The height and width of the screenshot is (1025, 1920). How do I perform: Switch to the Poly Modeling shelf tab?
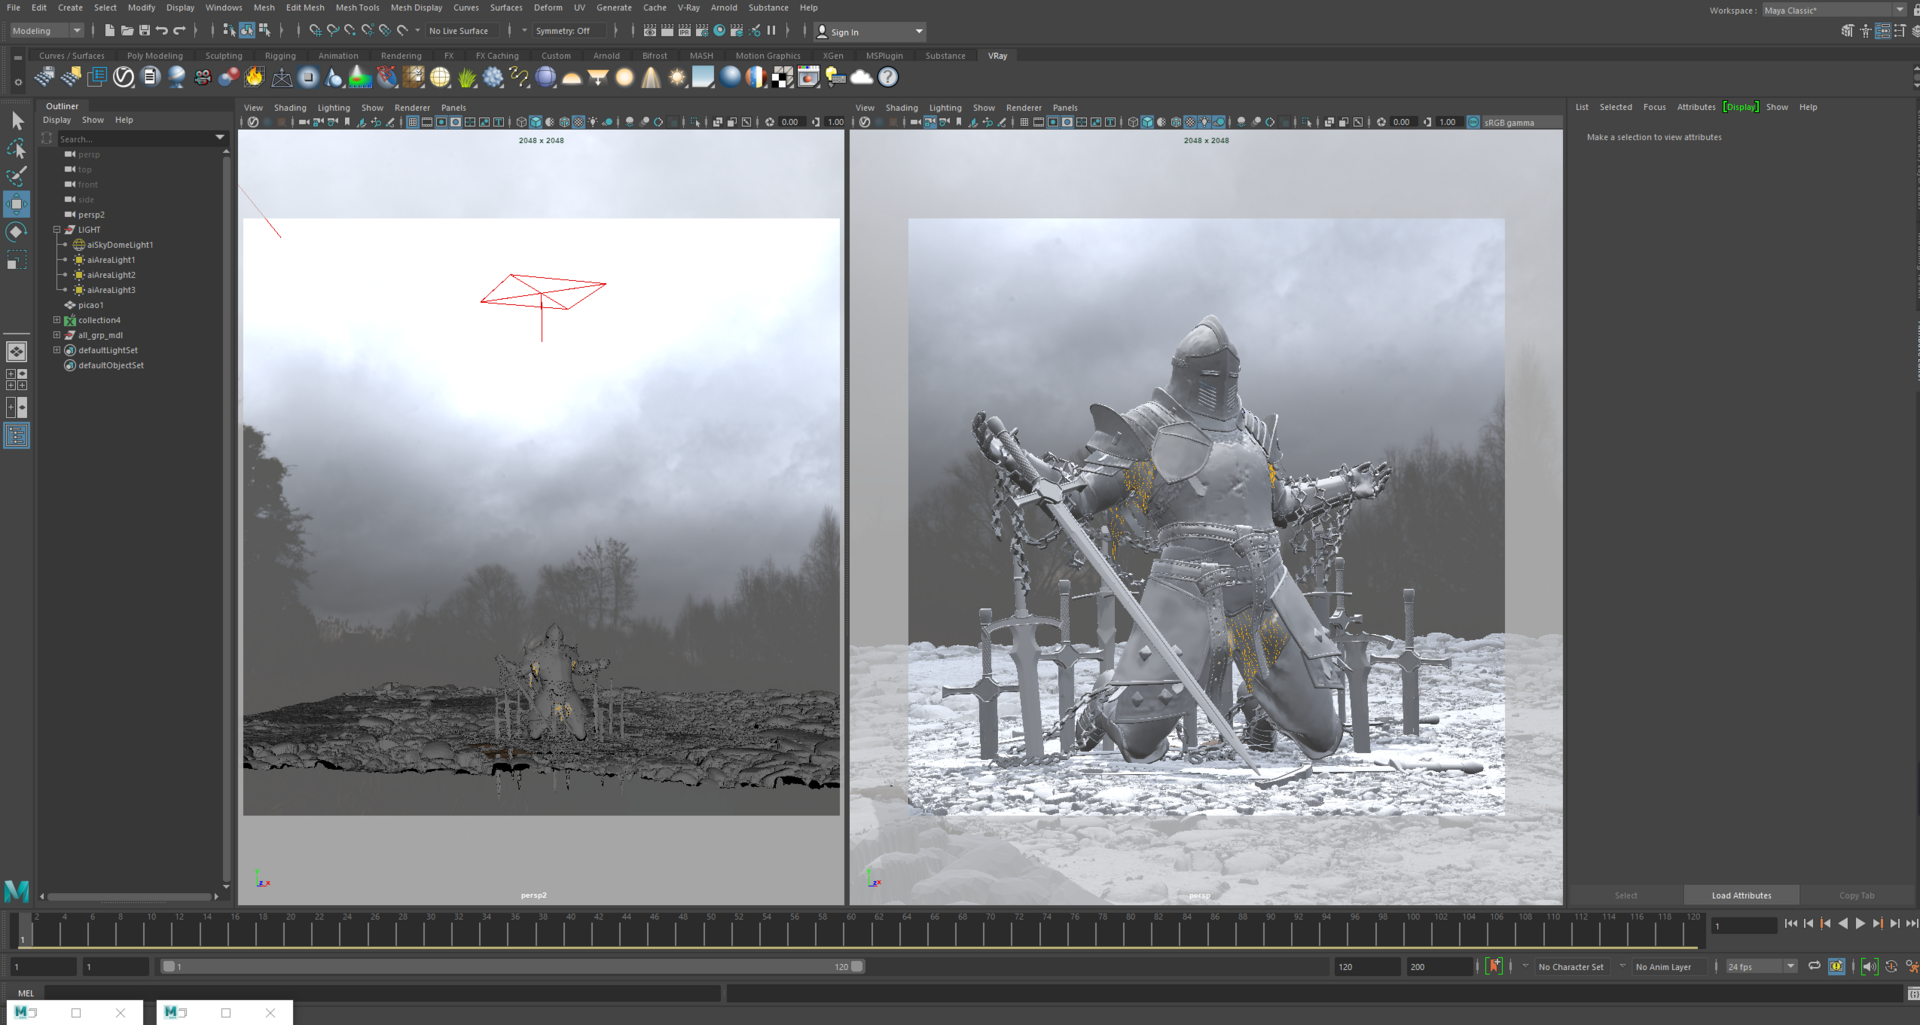coord(155,56)
